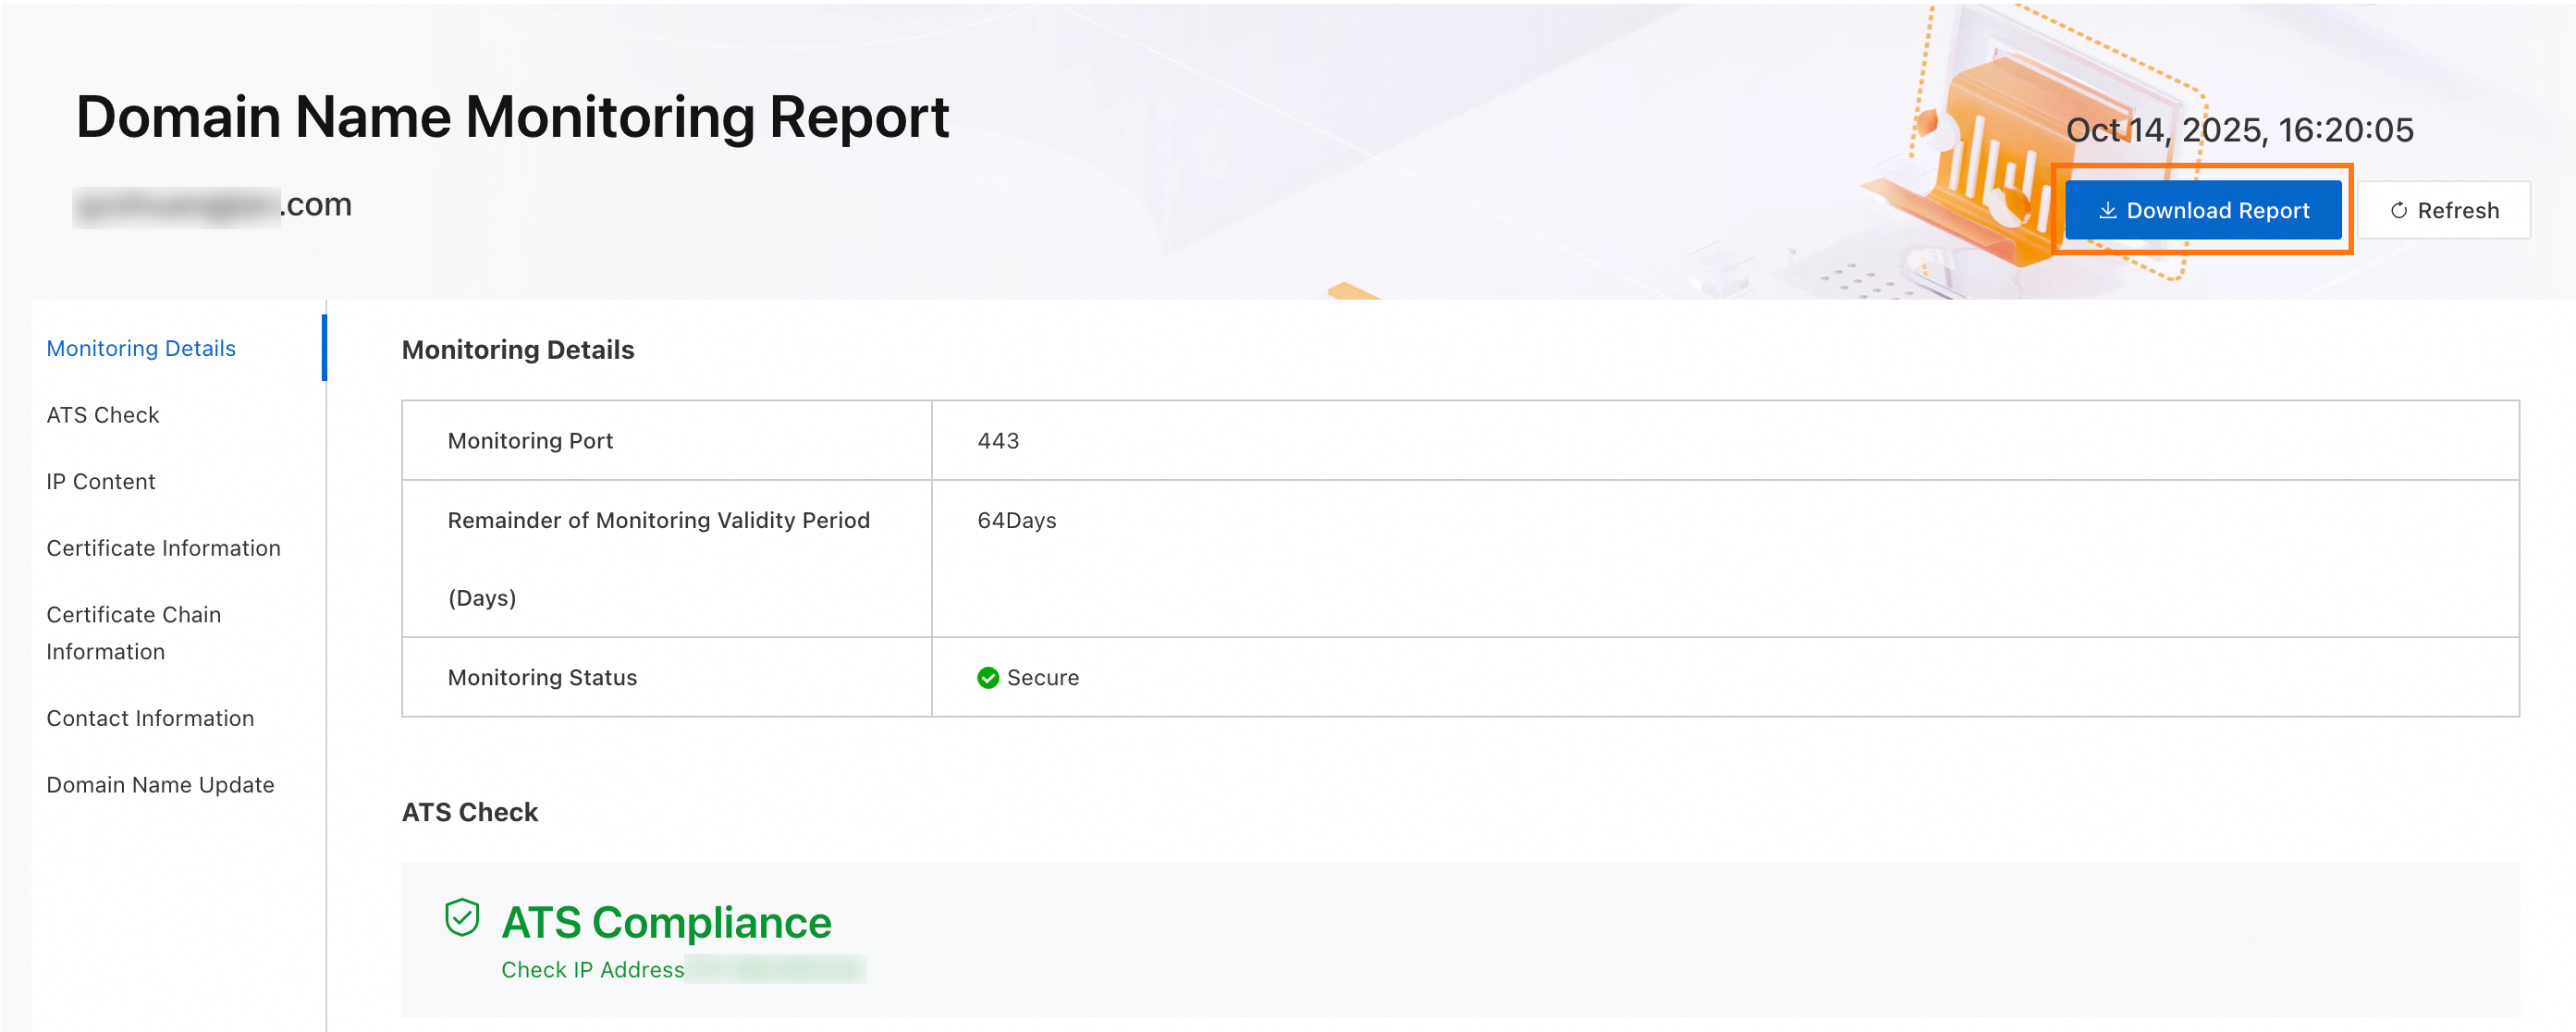
Task: Click the Refresh button
Action: [x=2443, y=210]
